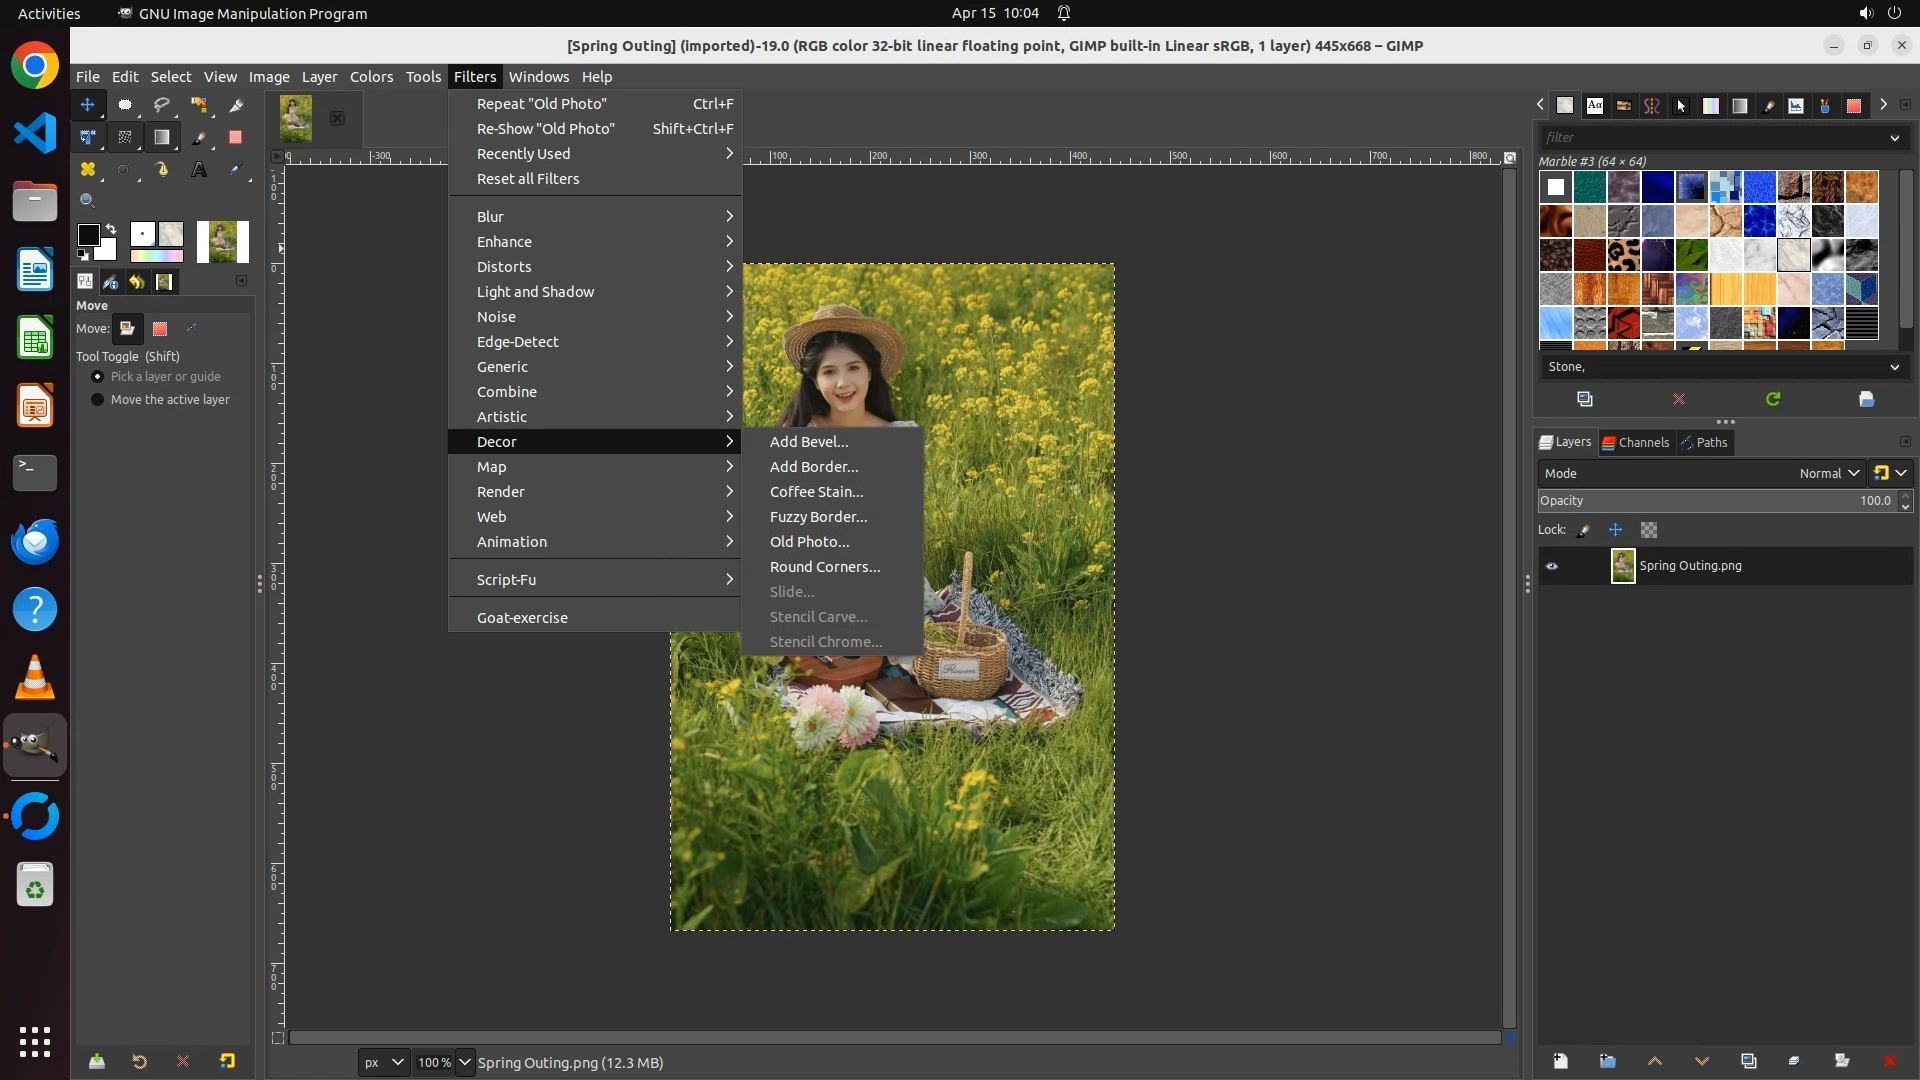
Task: Expand the Stone pattern tag dropdown
Action: (1894, 367)
